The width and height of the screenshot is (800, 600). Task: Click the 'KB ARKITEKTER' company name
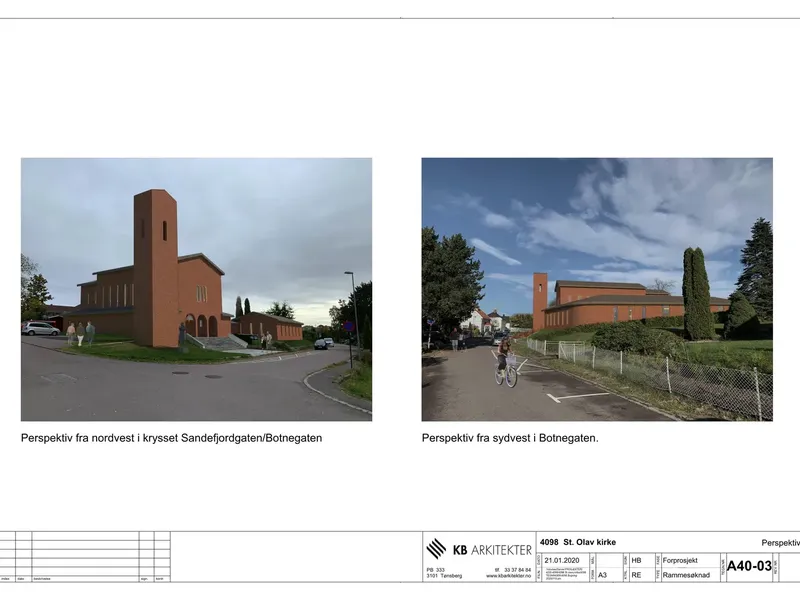[x=492, y=550]
